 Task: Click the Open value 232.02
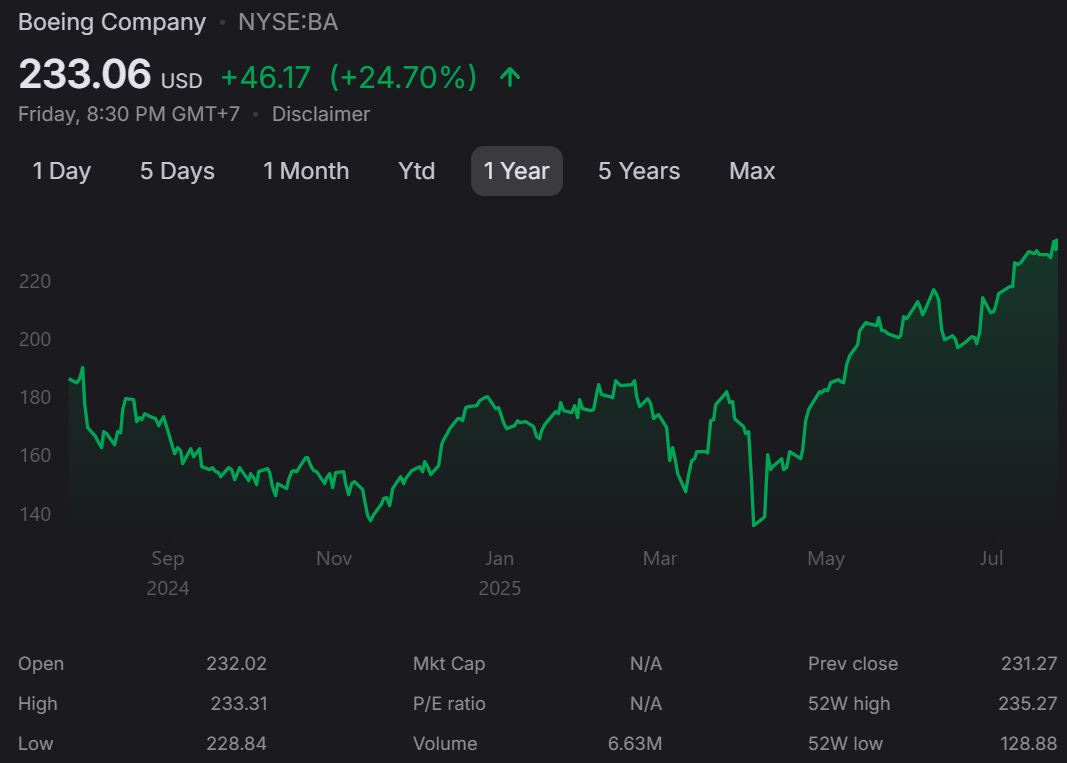point(236,663)
